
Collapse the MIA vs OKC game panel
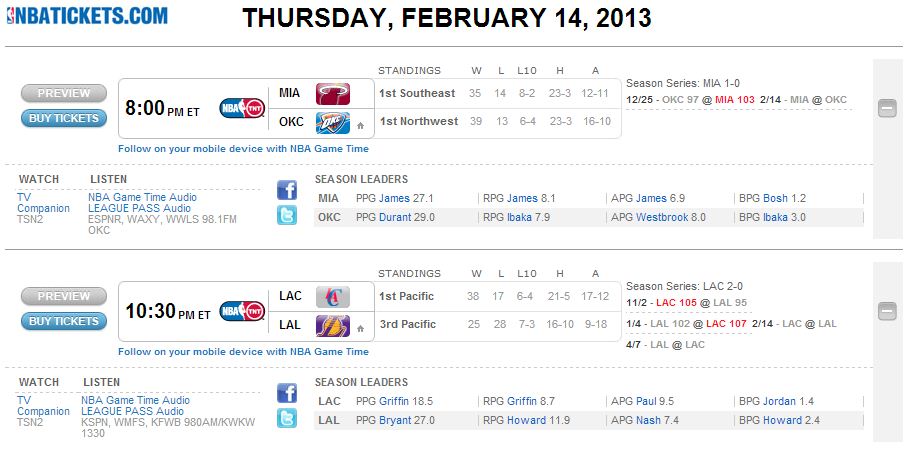coord(887,109)
